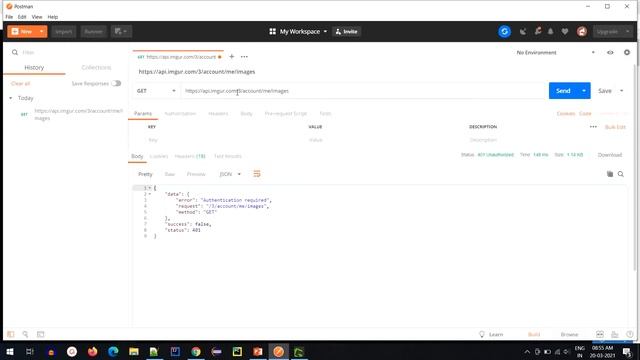
Task: Click the Invite button
Action: (347, 31)
